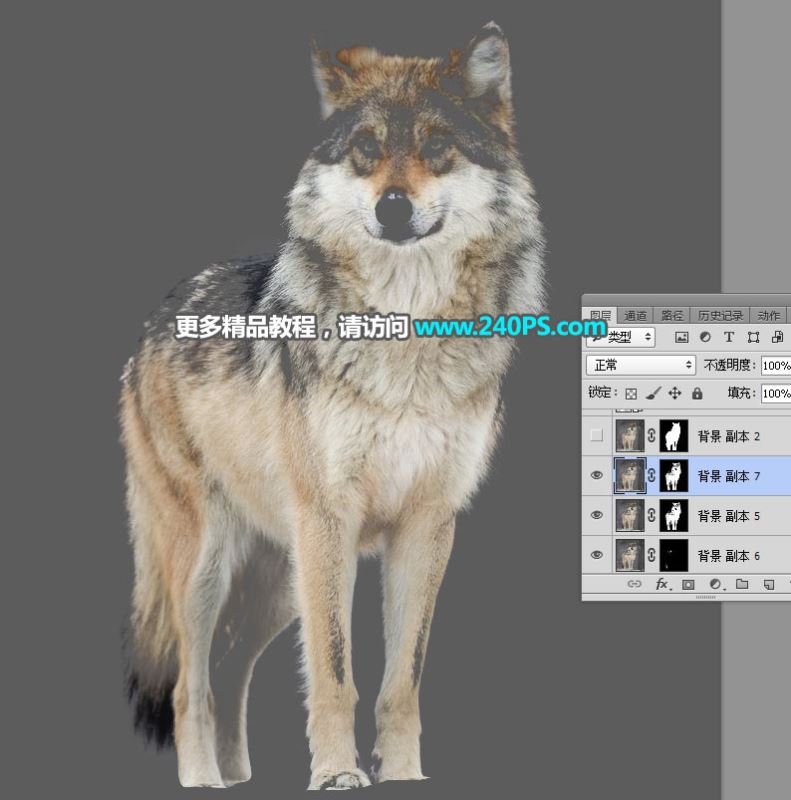Switch to the 通道 tab
Screen dimensions: 791x800
click(x=635, y=316)
